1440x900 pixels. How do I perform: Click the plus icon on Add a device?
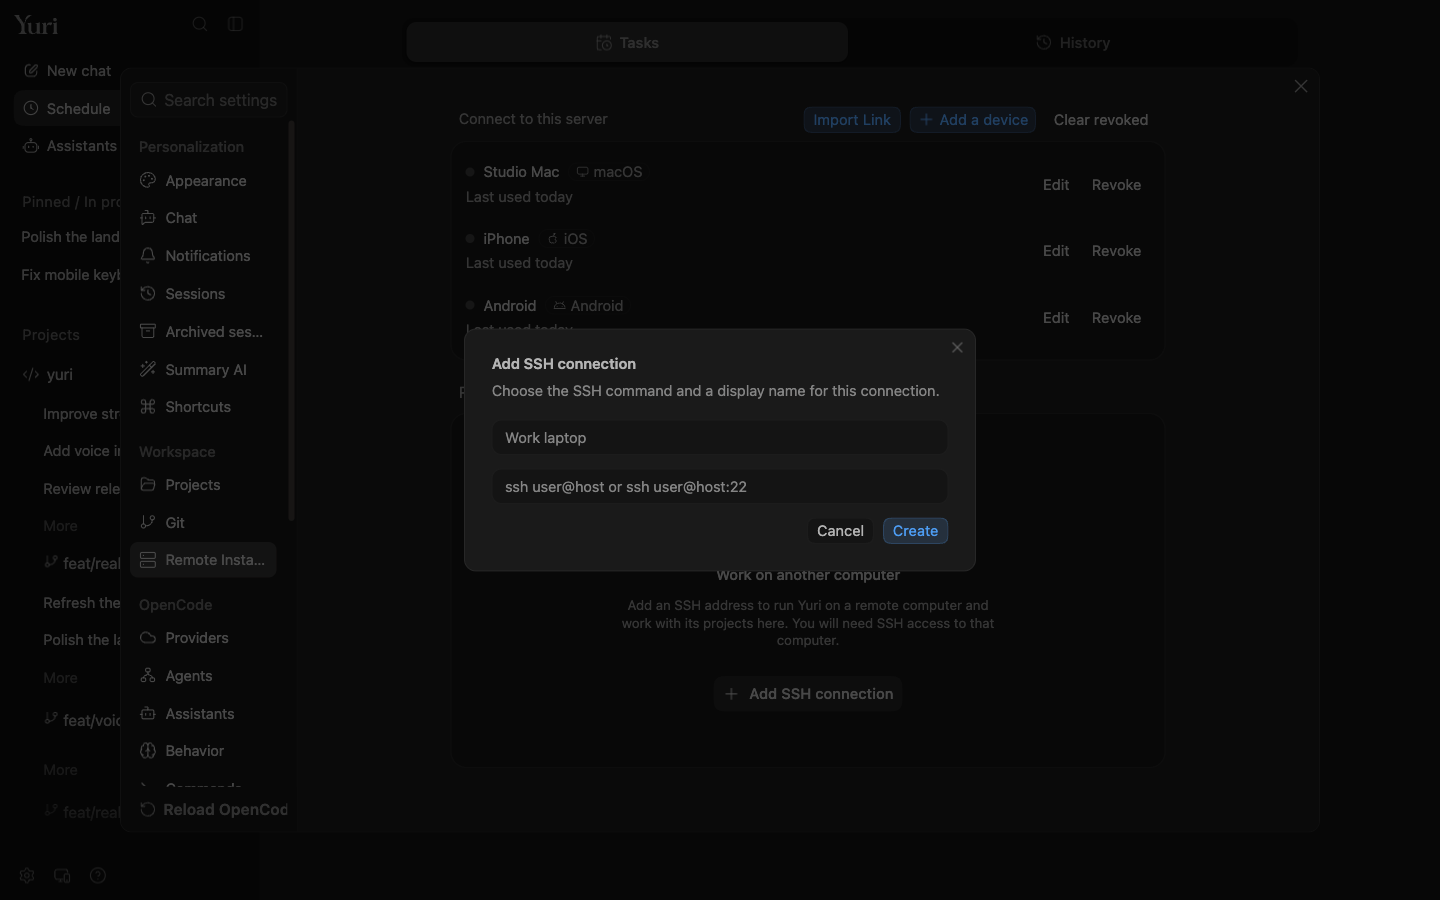coord(926,120)
